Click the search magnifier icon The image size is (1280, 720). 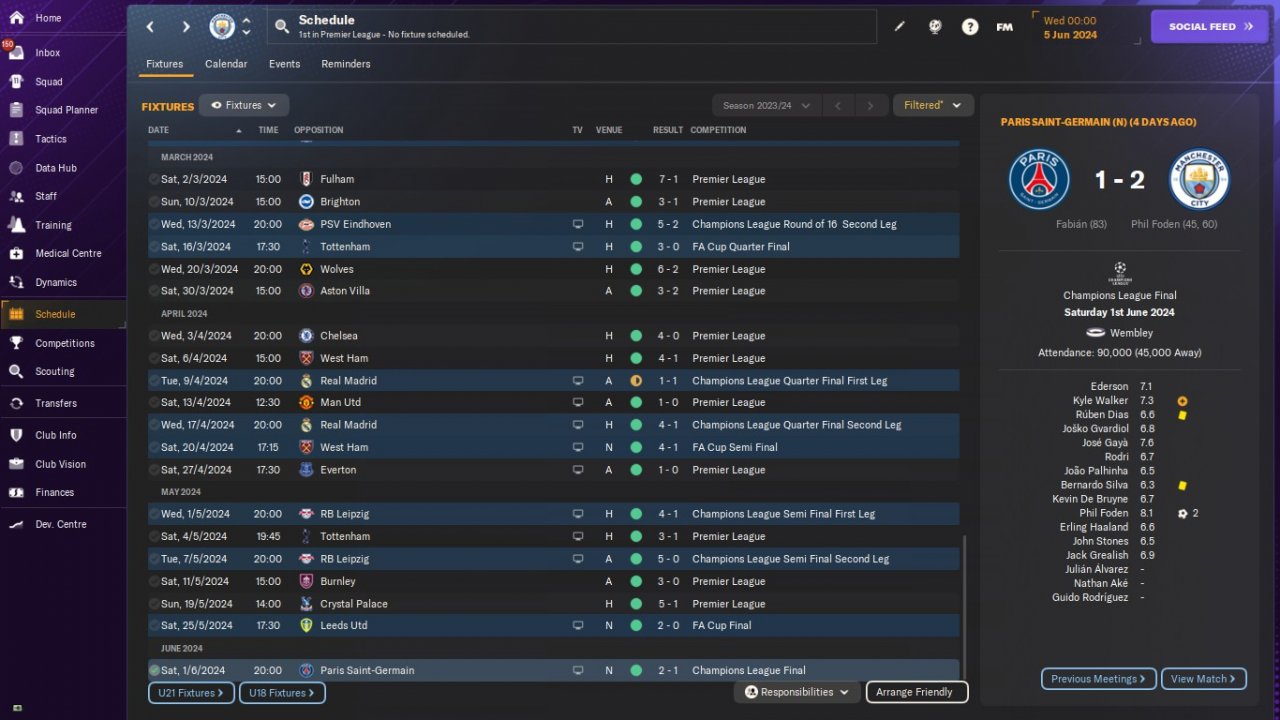tap(282, 27)
